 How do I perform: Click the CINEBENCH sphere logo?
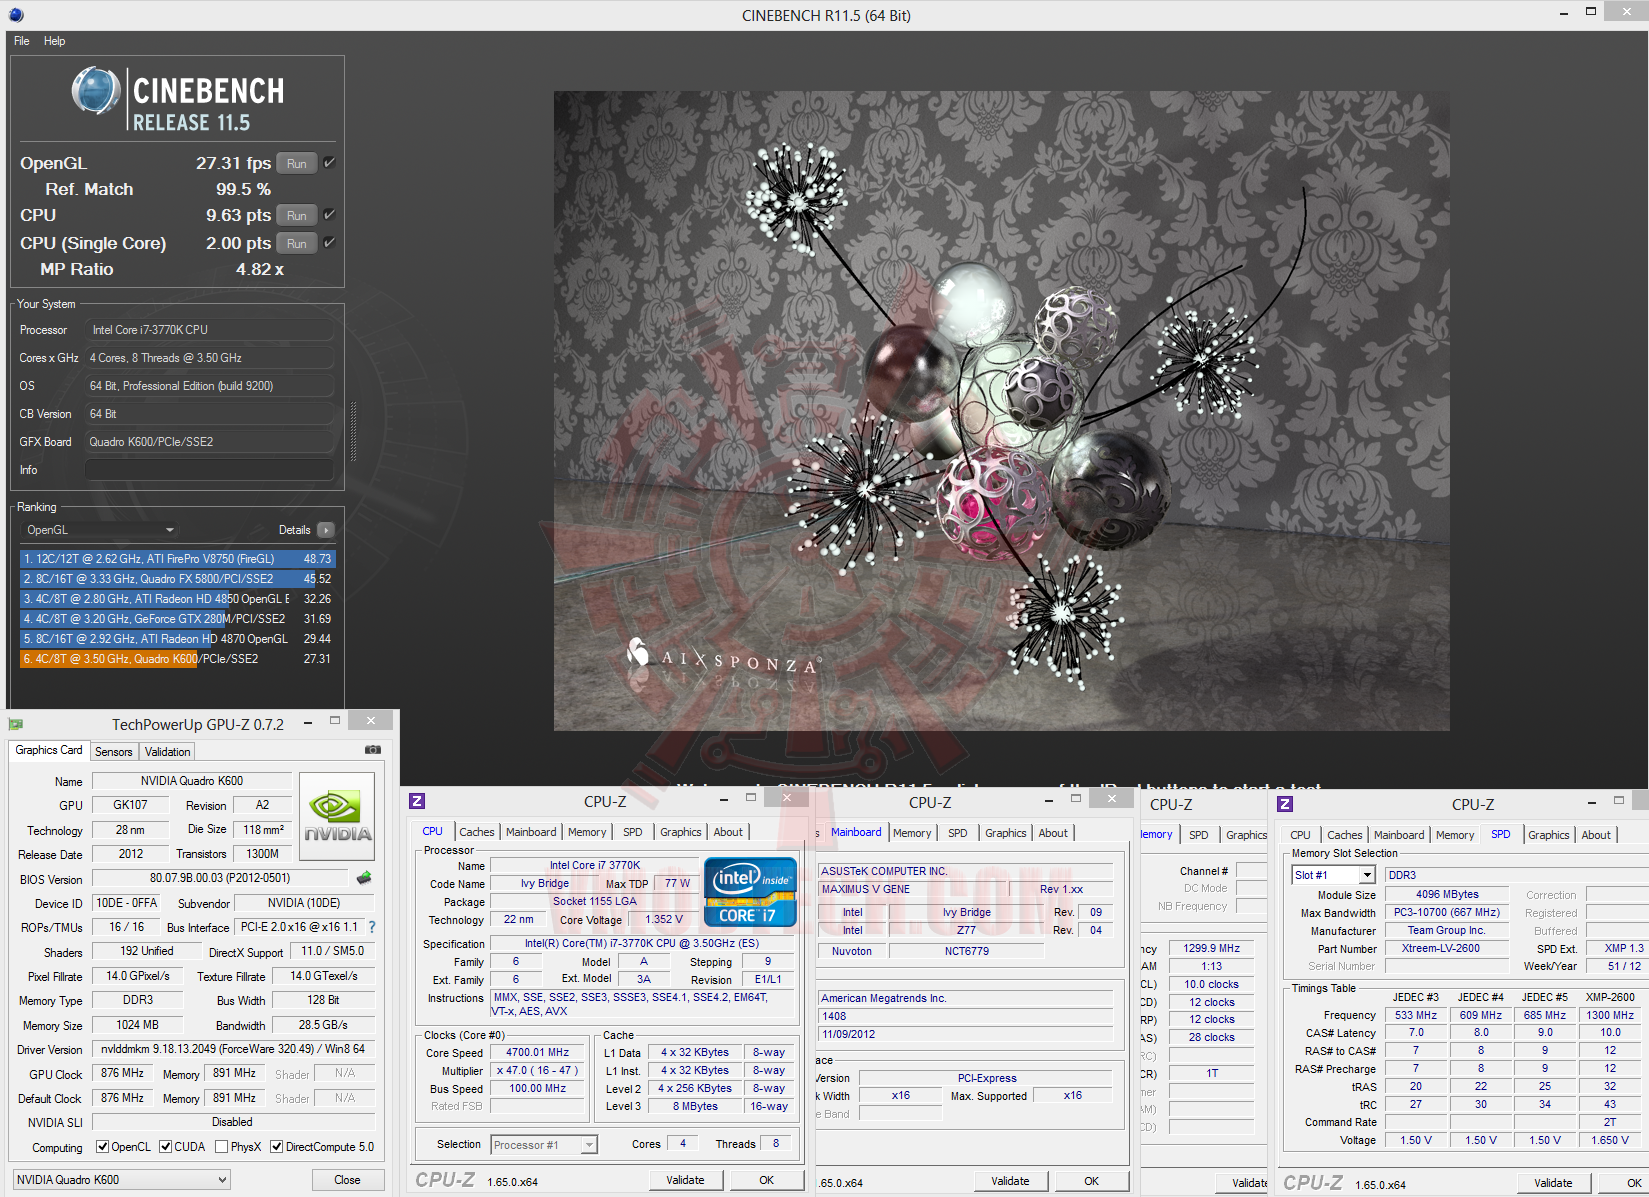96,90
